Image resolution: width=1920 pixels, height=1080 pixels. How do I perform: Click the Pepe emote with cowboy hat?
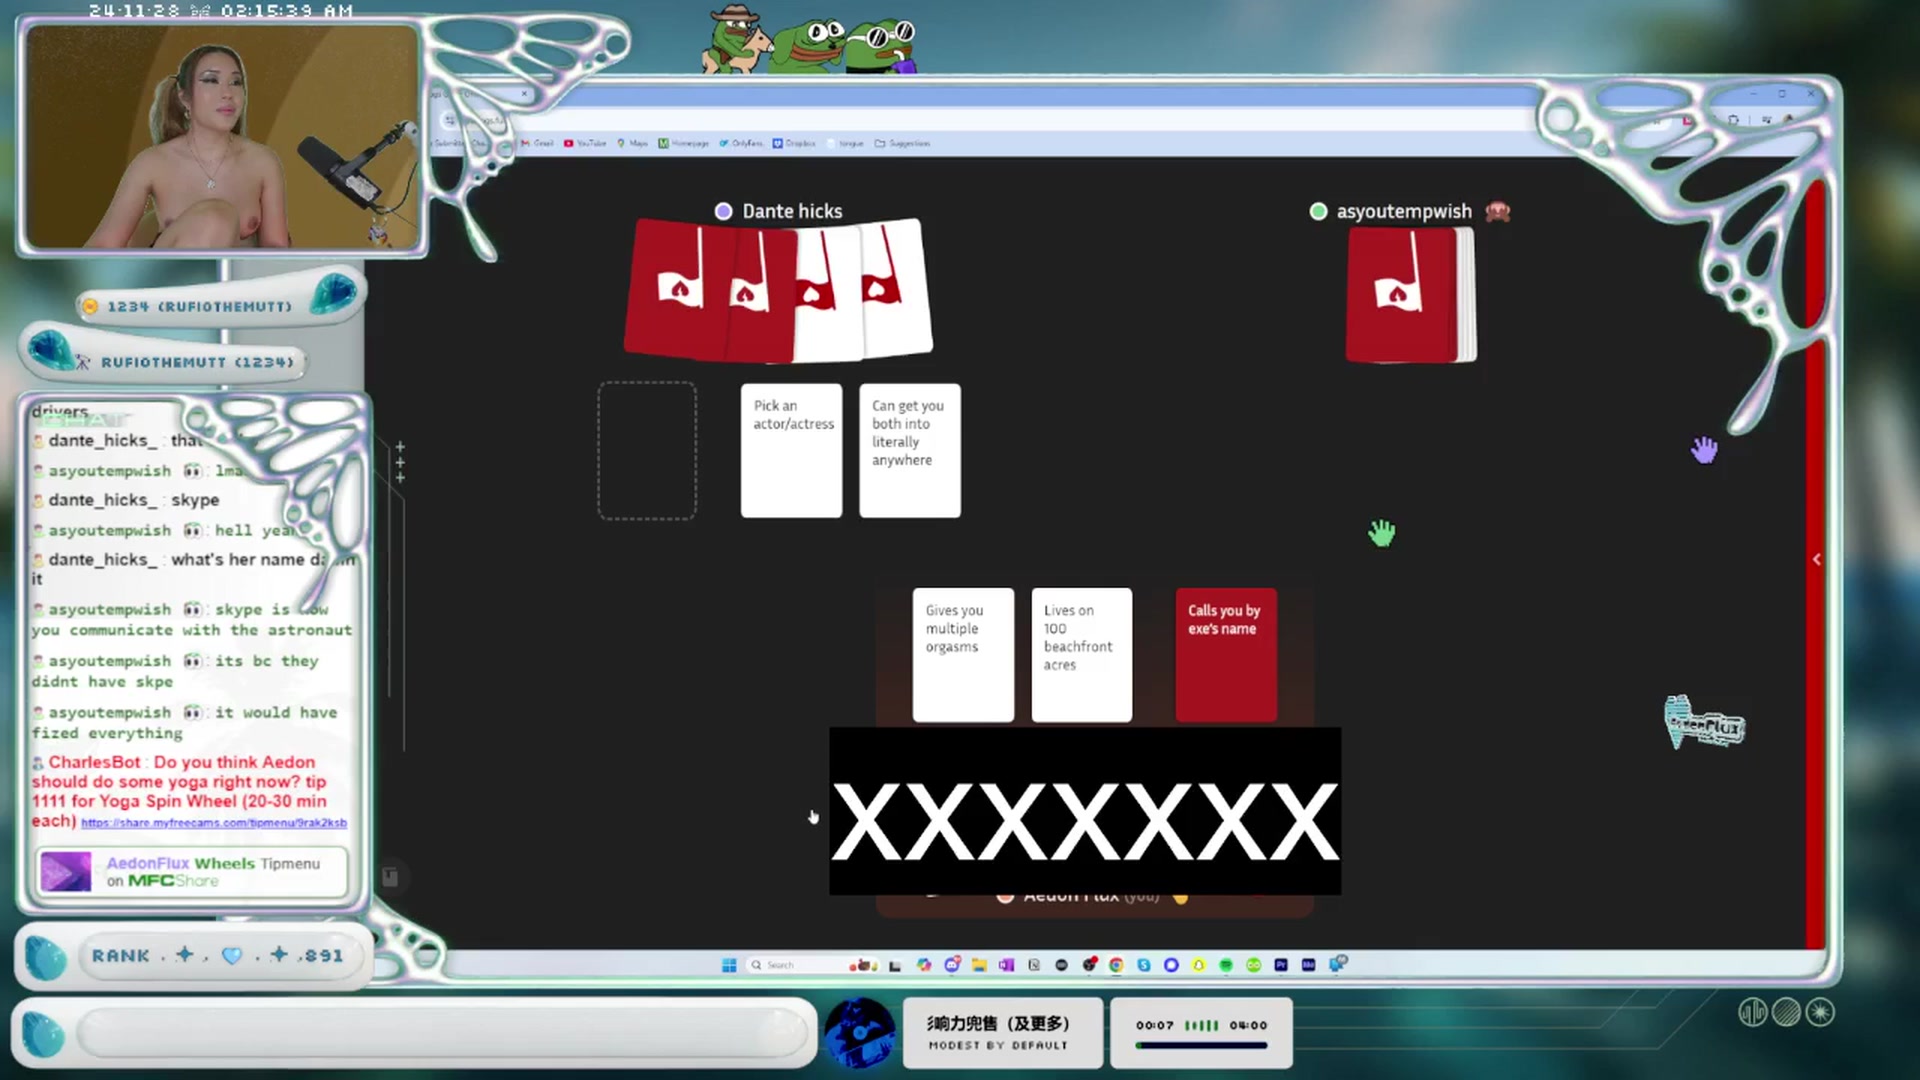(x=738, y=38)
